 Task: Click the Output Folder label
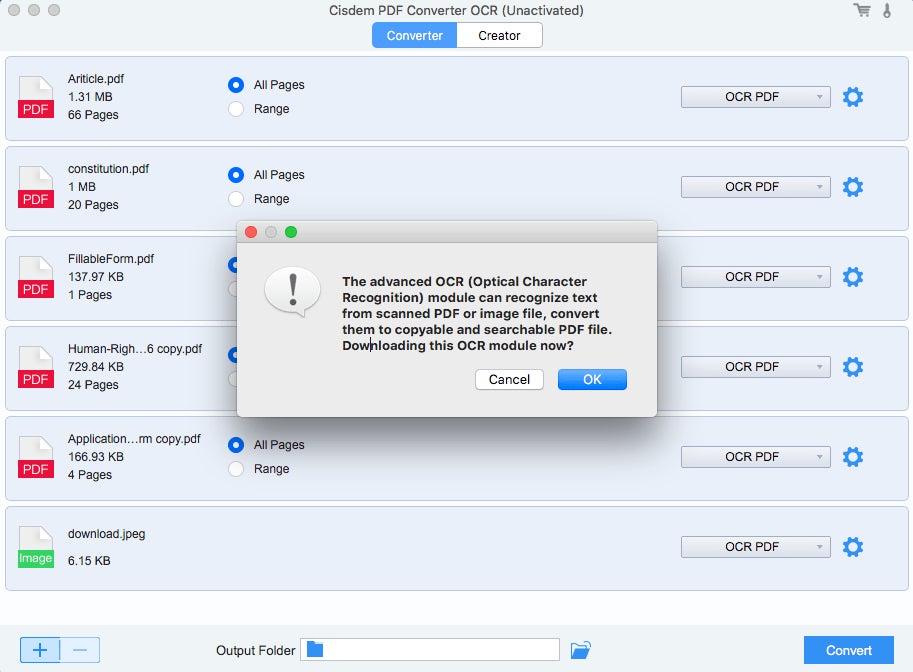click(x=256, y=650)
